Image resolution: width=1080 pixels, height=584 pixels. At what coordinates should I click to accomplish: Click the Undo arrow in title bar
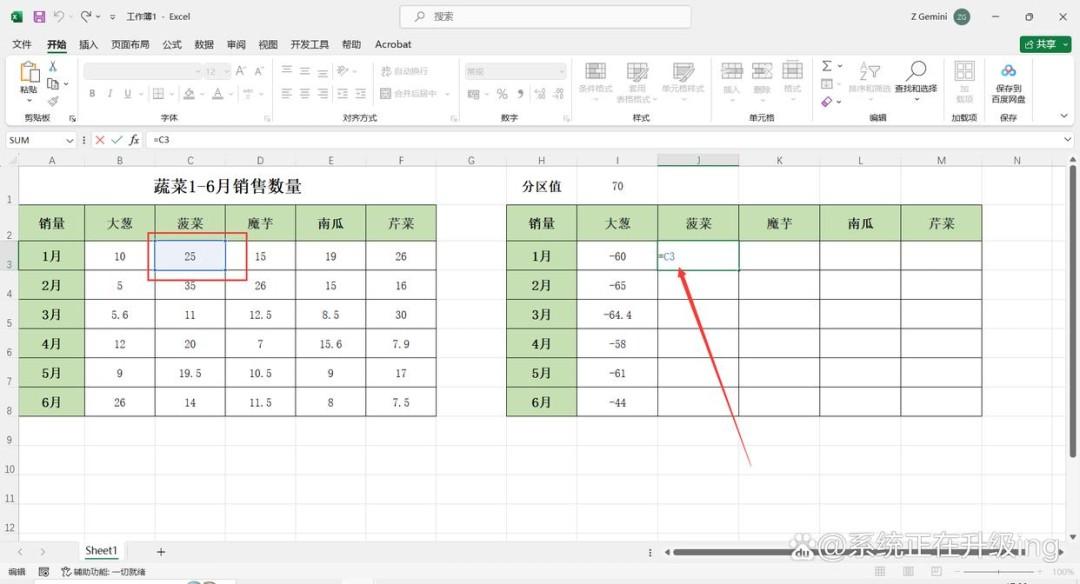[x=59, y=16]
